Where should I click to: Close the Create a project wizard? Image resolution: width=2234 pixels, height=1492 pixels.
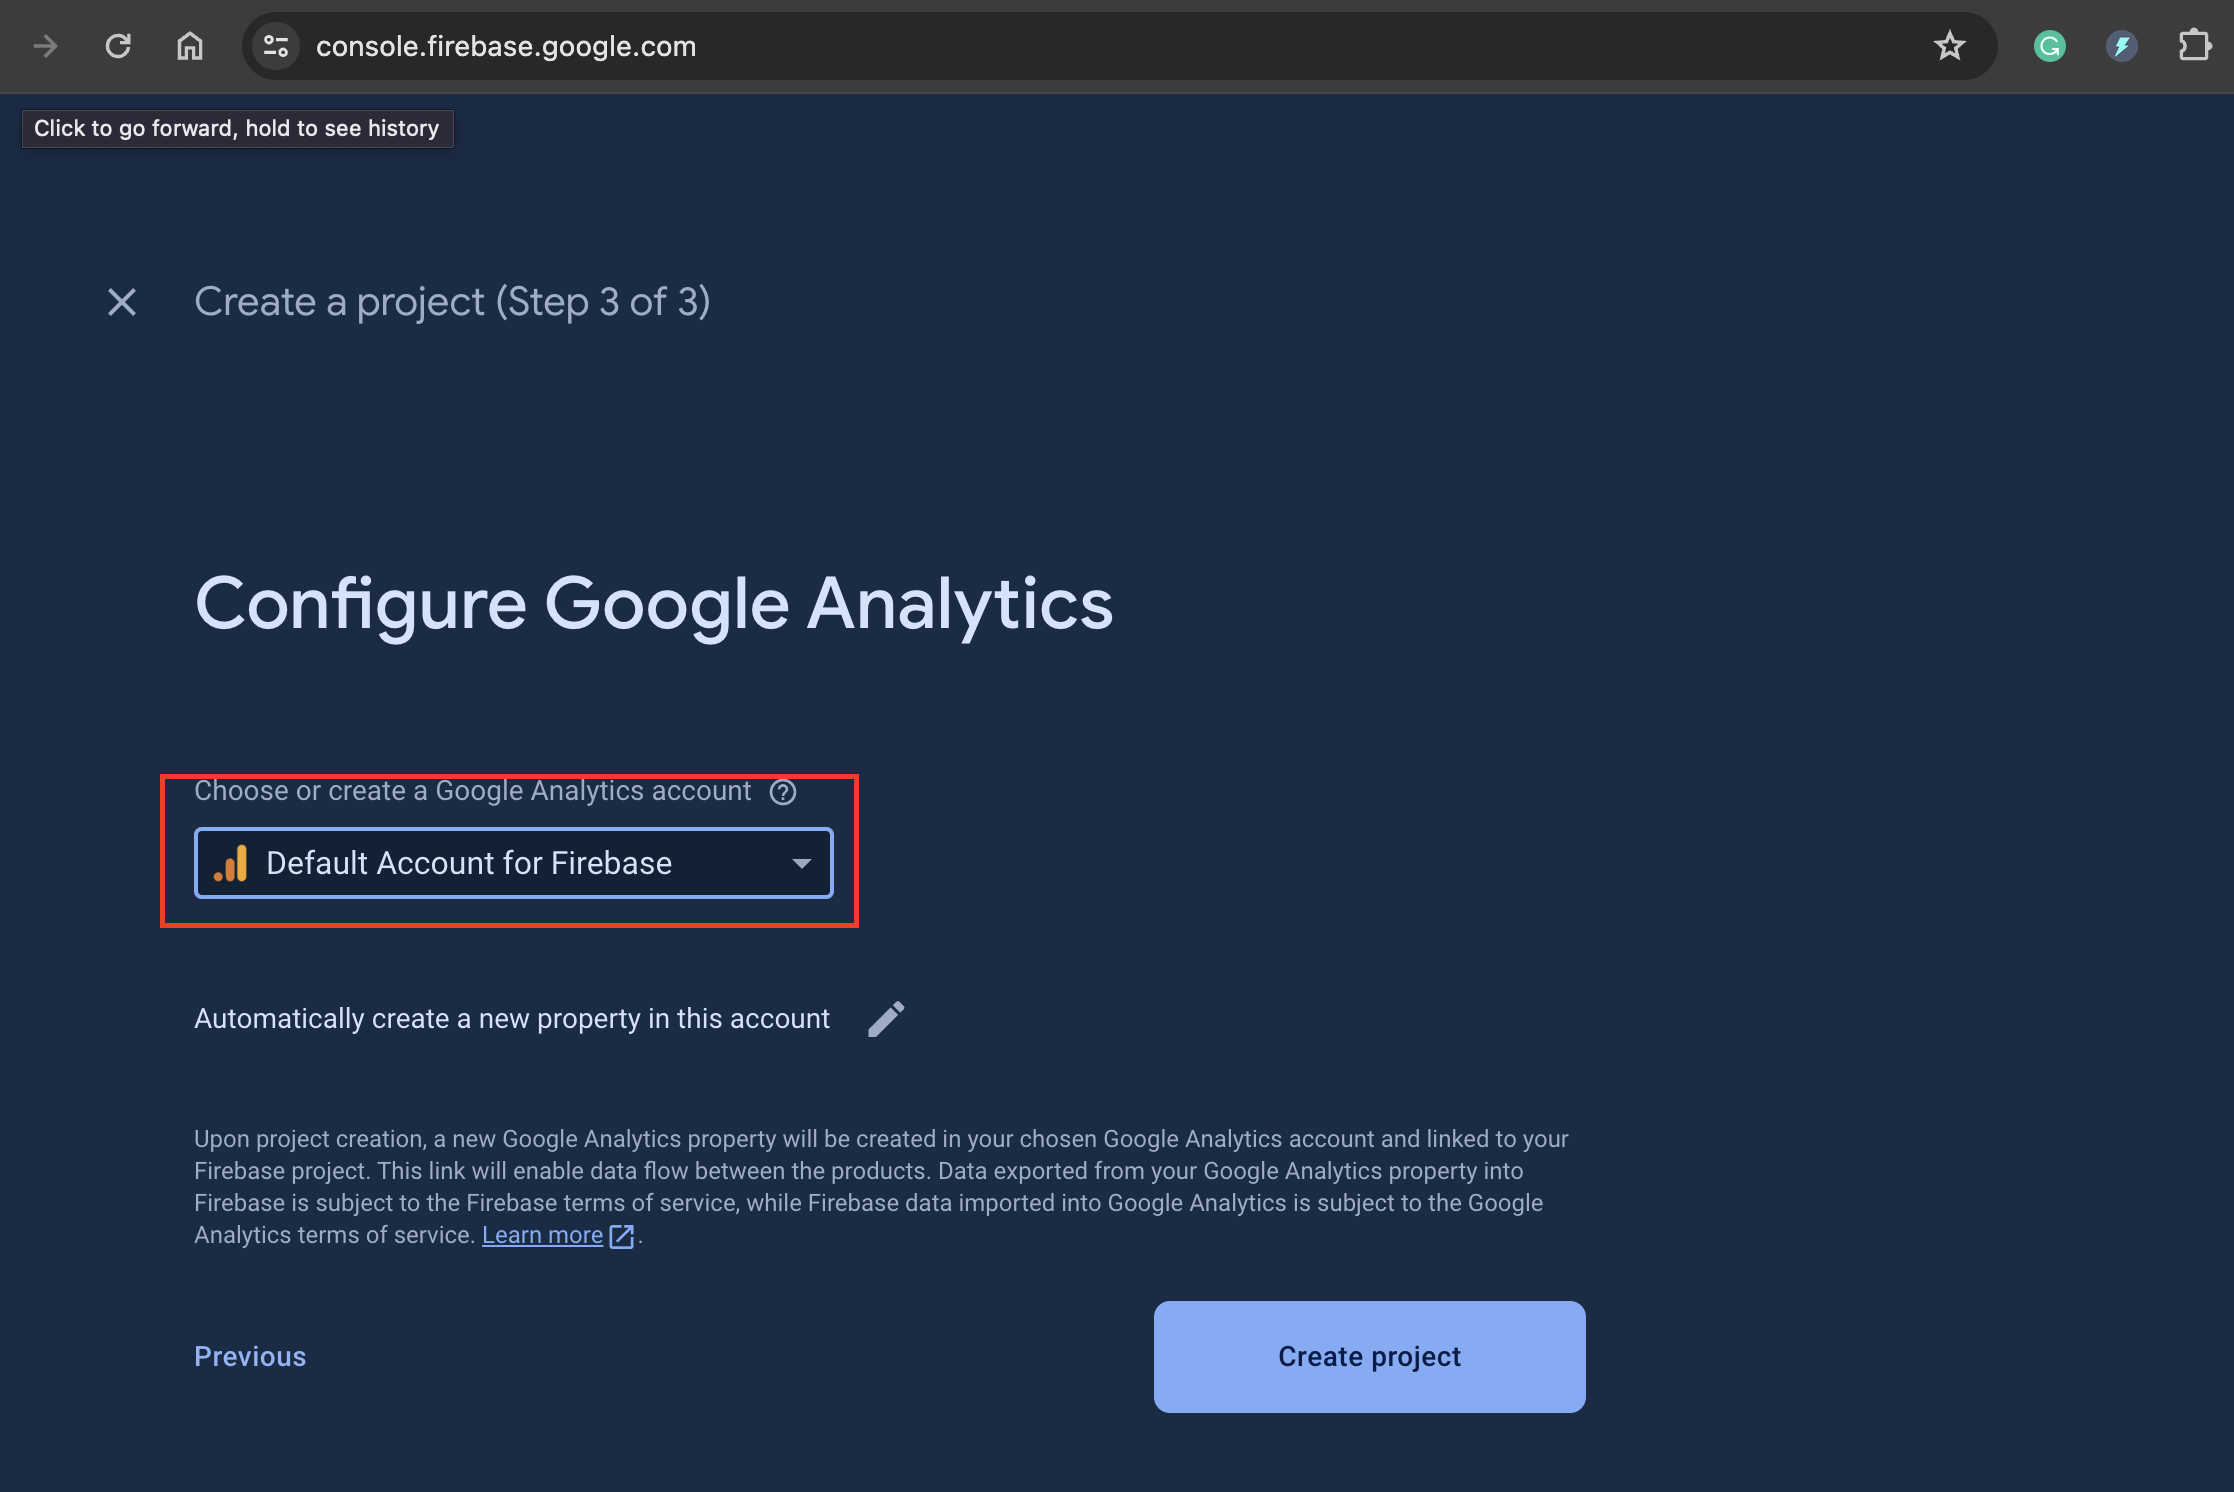[x=122, y=302]
